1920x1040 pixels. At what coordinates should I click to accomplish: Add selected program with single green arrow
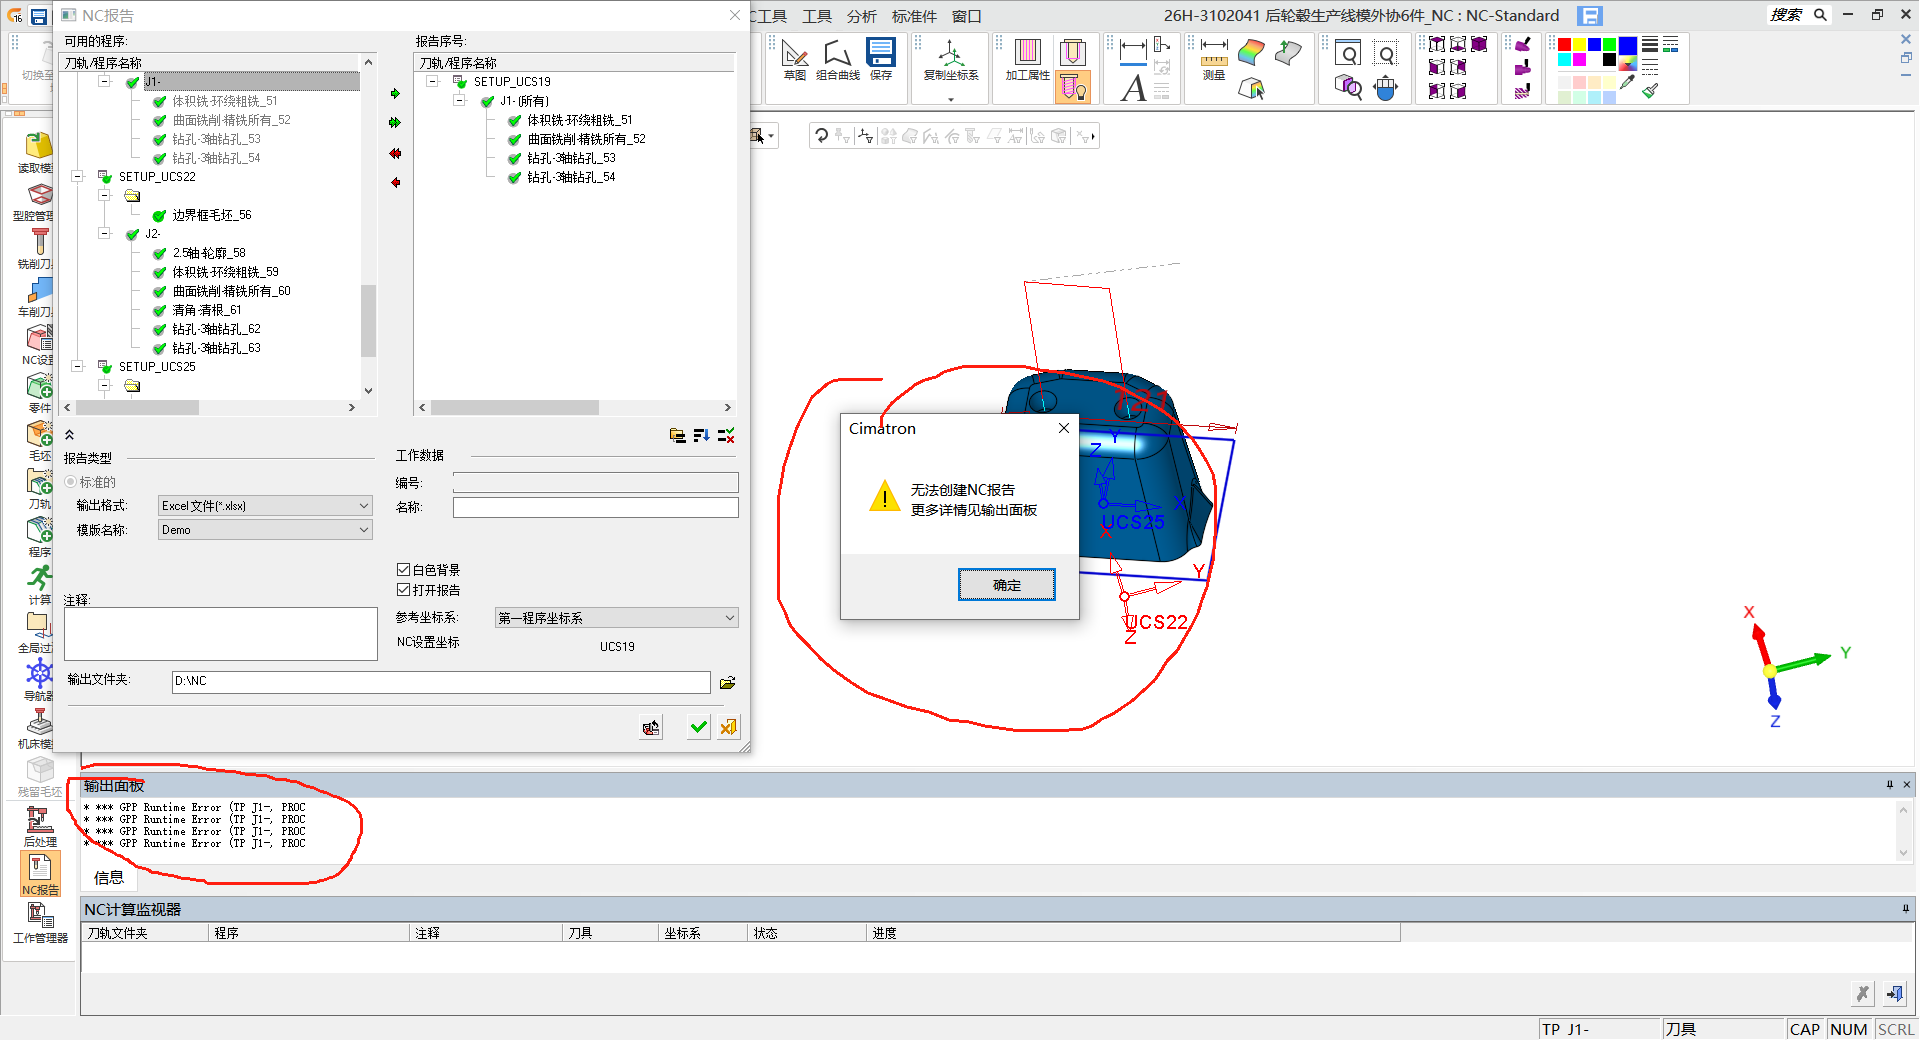pyautogui.click(x=395, y=93)
